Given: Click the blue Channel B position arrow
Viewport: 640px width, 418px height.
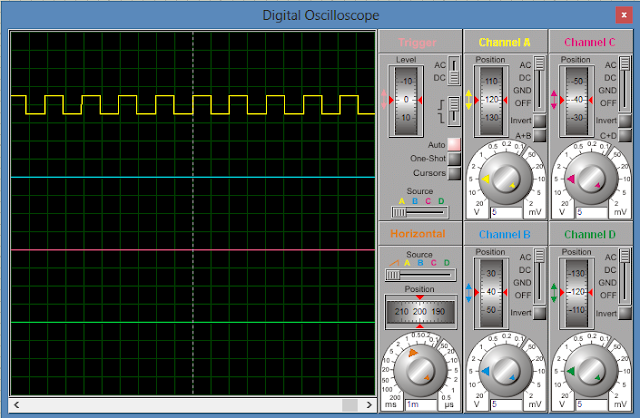Looking at the screenshot, I should 469,293.
